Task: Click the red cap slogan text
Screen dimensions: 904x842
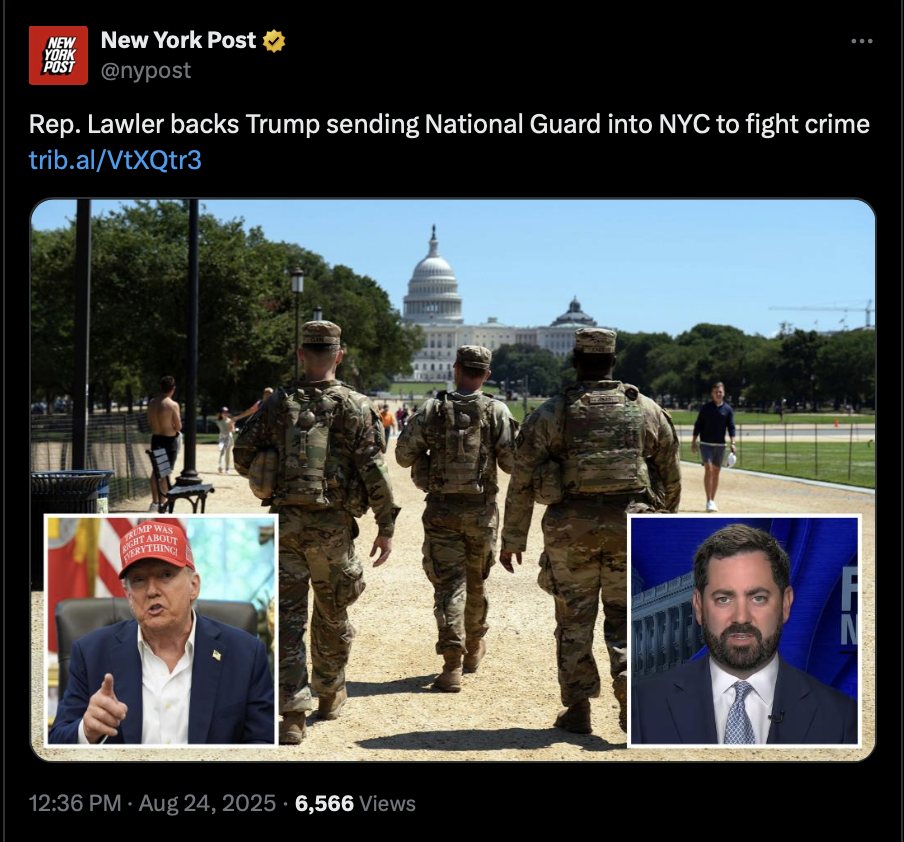Action: coord(150,539)
